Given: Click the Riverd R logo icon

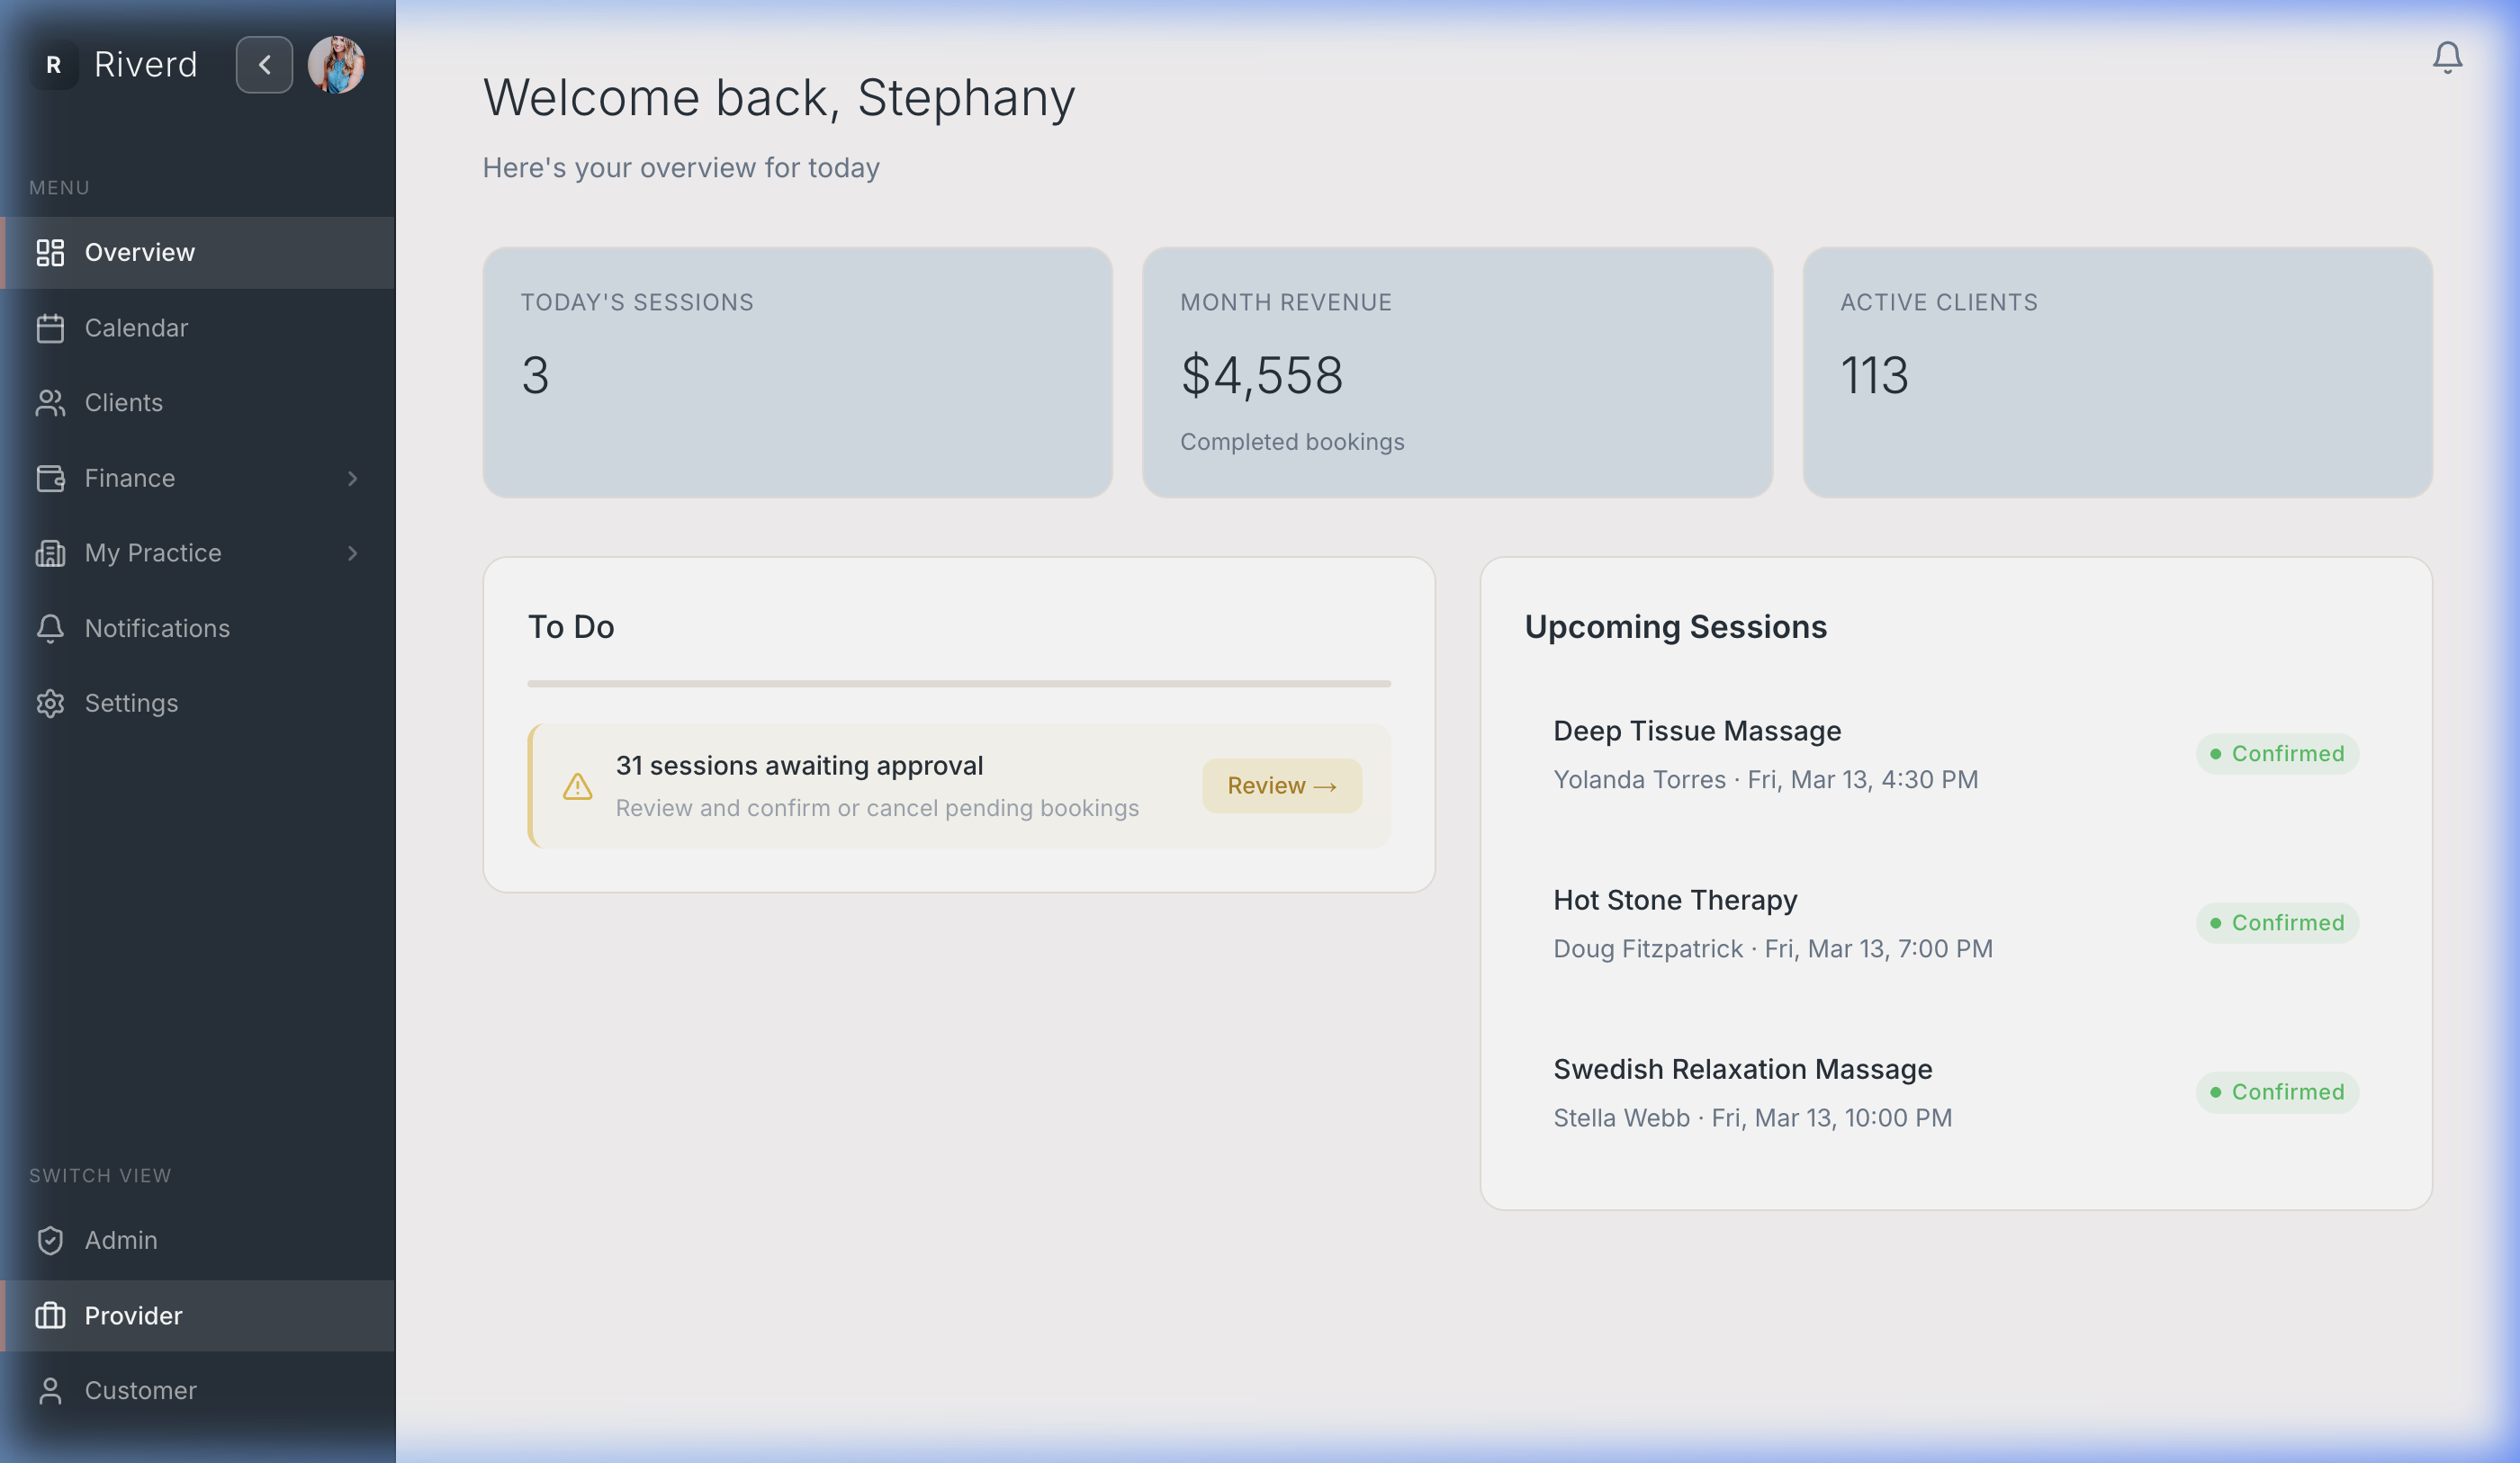Looking at the screenshot, I should click(x=54, y=65).
